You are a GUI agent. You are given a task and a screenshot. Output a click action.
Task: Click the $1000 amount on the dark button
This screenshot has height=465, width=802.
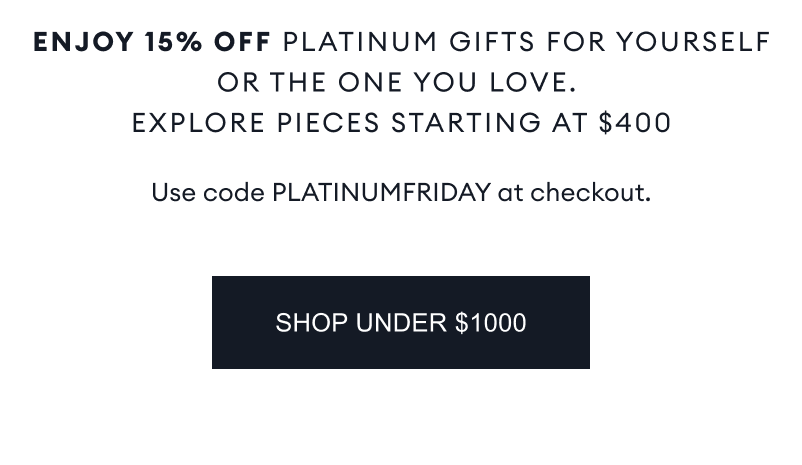coord(490,323)
